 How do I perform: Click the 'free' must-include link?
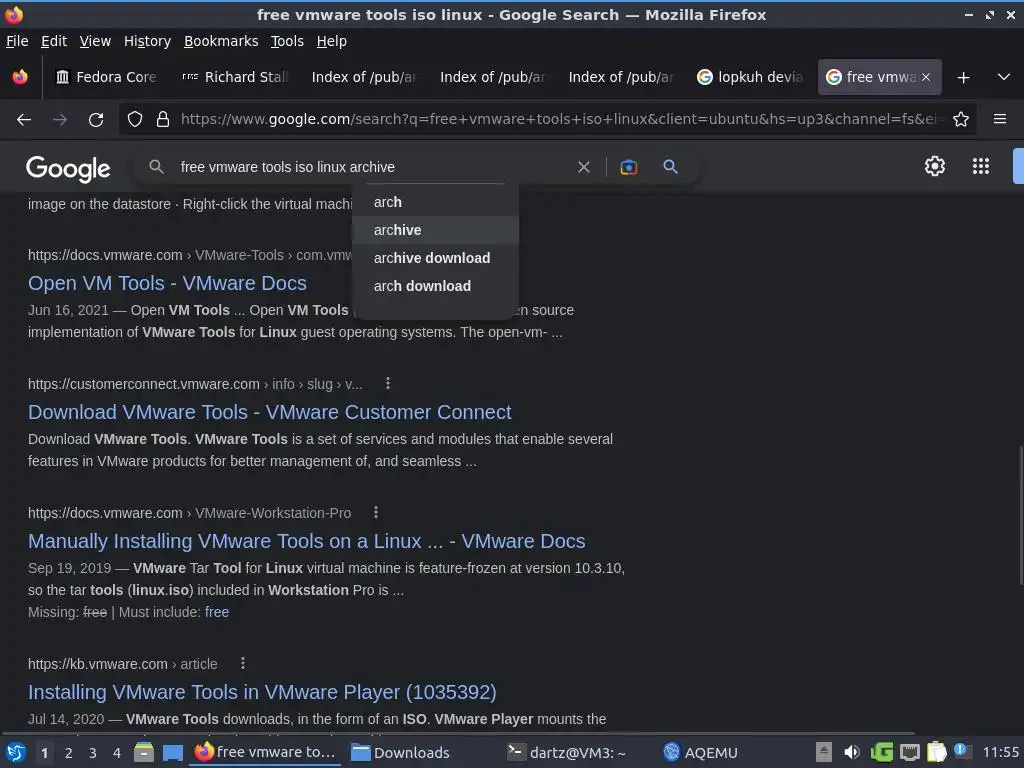(x=217, y=613)
